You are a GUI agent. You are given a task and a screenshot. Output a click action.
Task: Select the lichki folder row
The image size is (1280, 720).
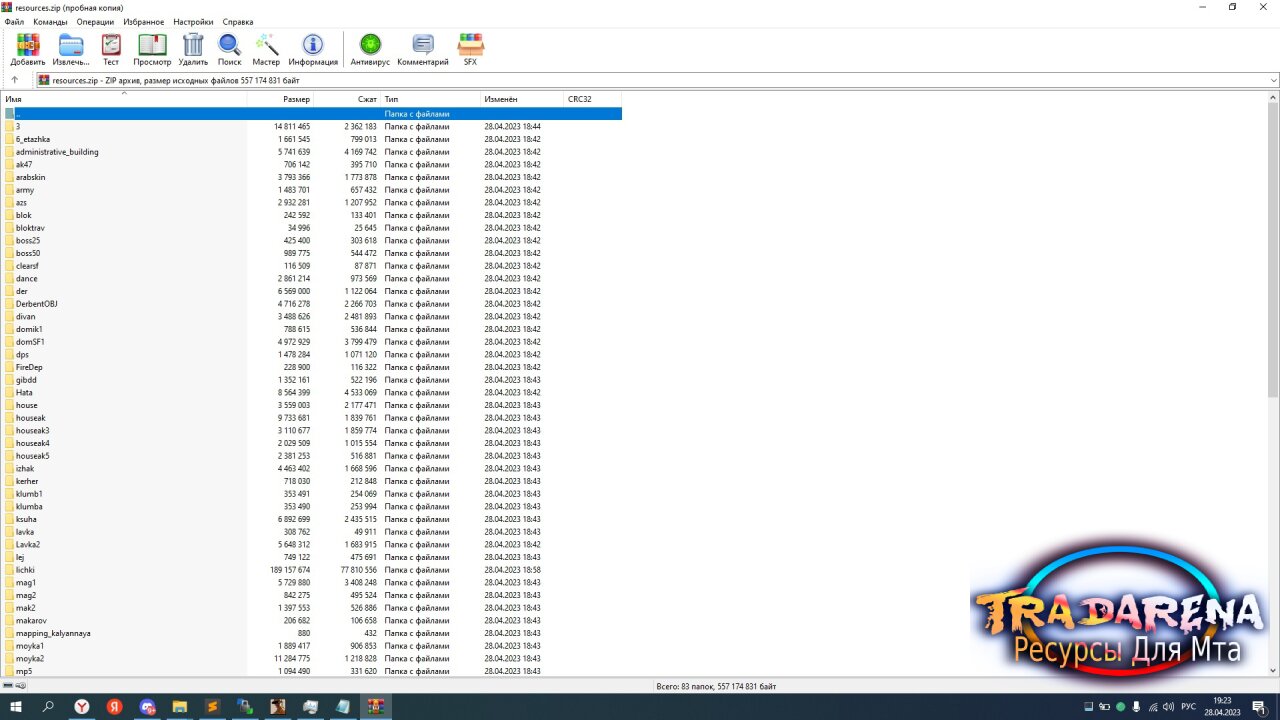click(312, 570)
